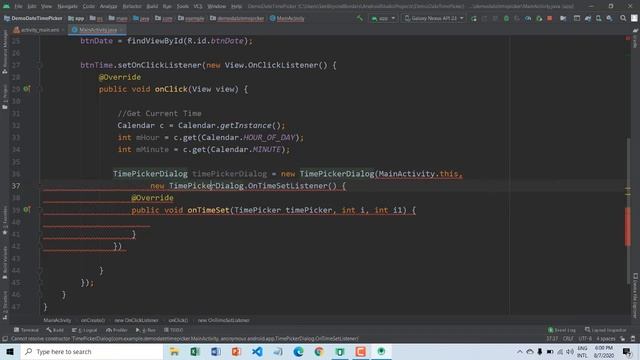Open Microsoft Edge from taskbar

coord(298,351)
